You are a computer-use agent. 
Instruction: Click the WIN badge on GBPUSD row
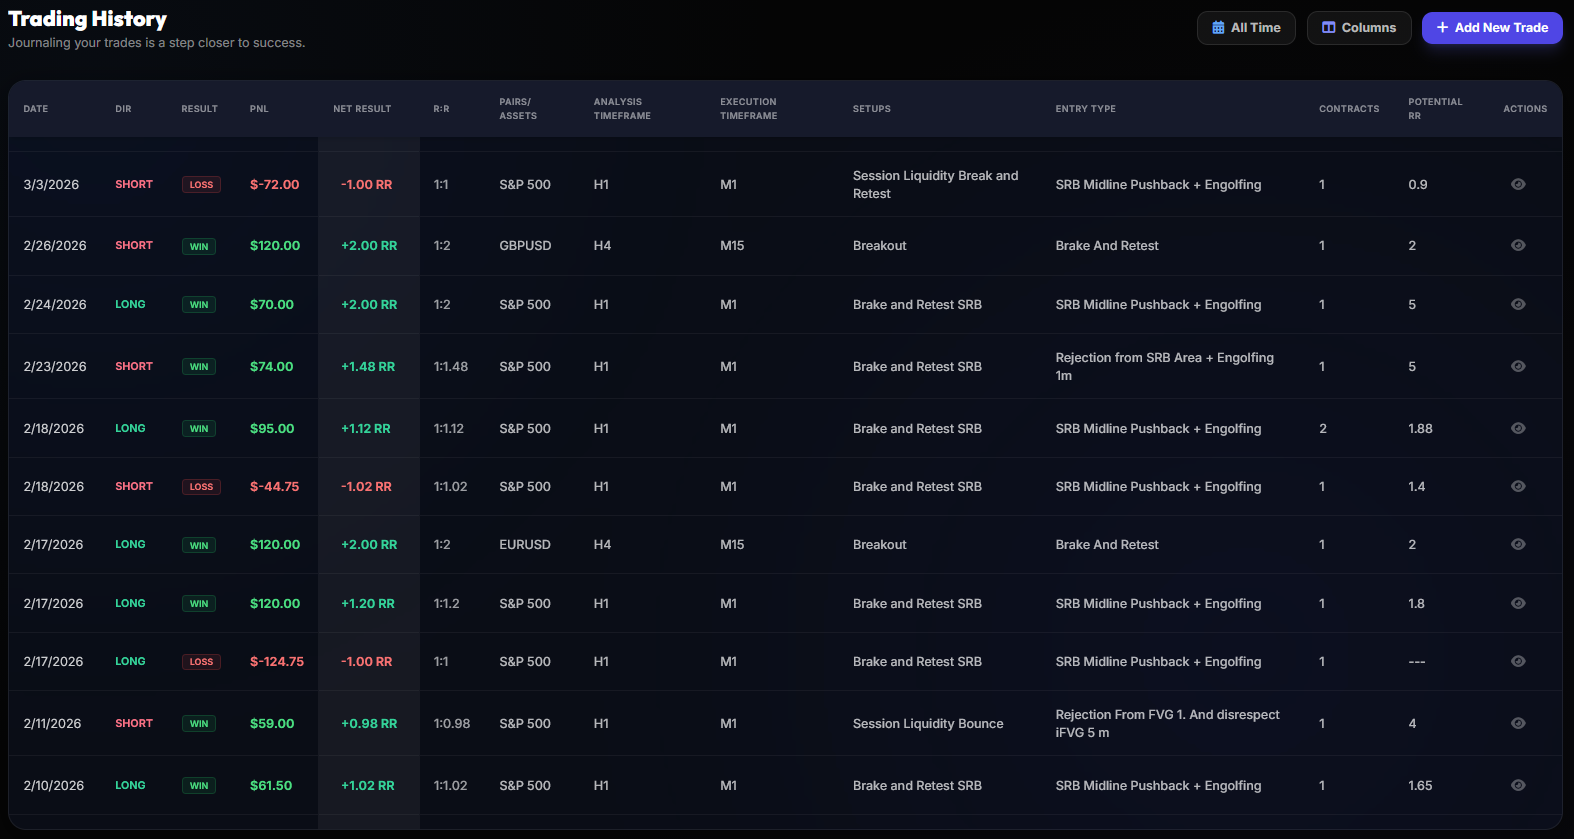[199, 246]
